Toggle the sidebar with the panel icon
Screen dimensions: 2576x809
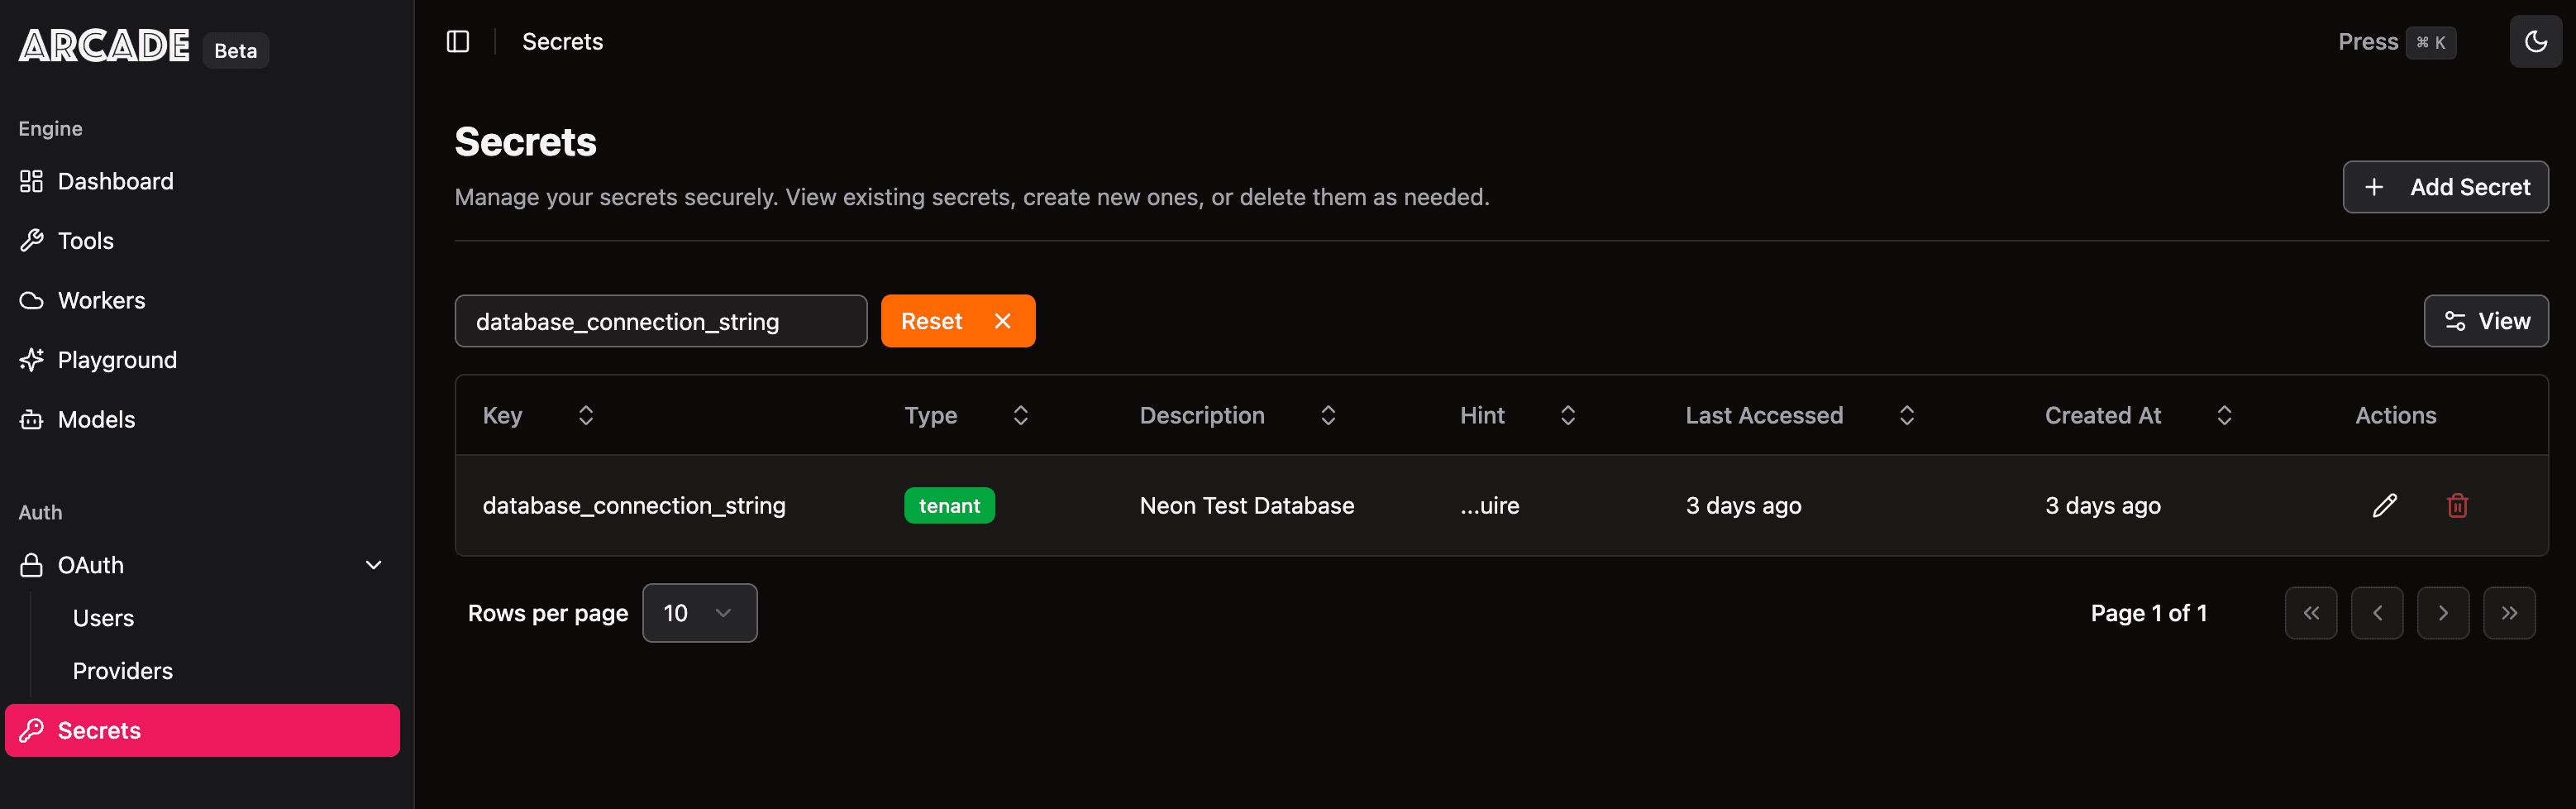(x=458, y=41)
